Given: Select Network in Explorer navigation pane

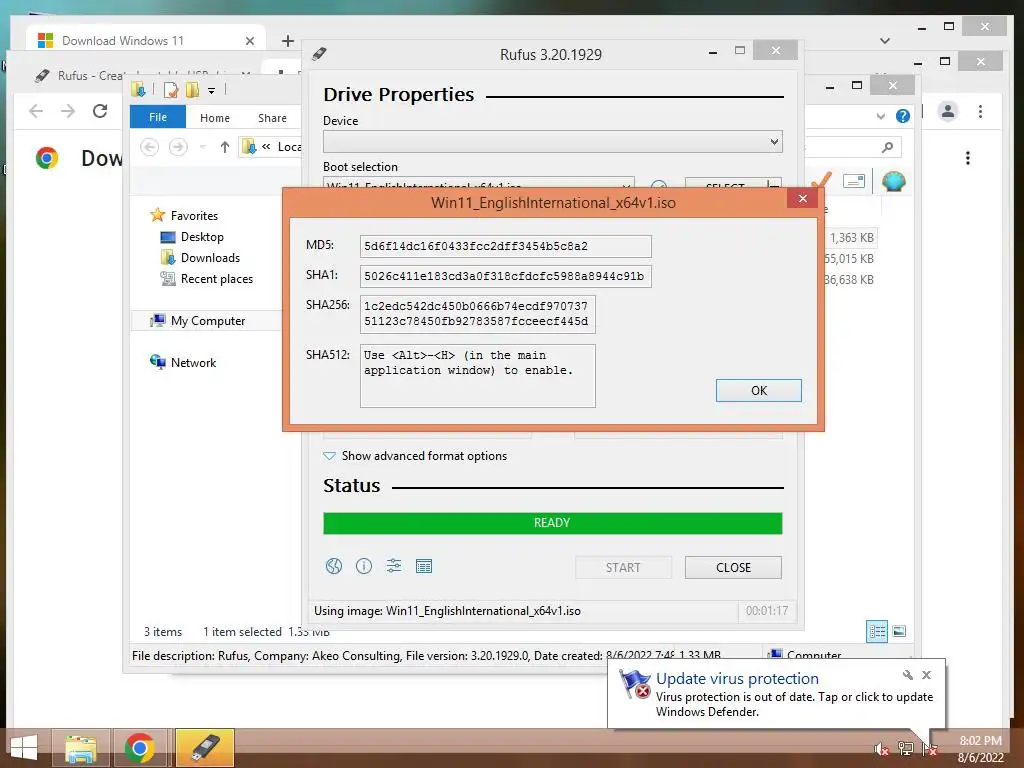Looking at the screenshot, I should tap(183, 362).
